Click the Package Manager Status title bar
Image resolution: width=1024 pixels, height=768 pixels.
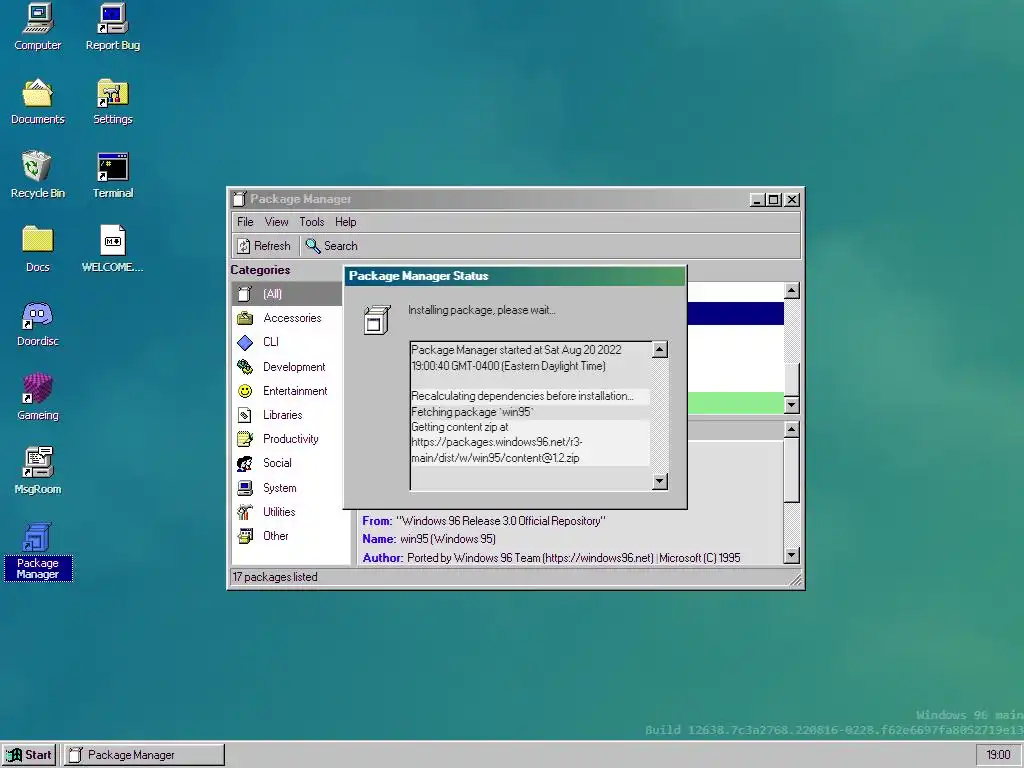[x=515, y=276]
